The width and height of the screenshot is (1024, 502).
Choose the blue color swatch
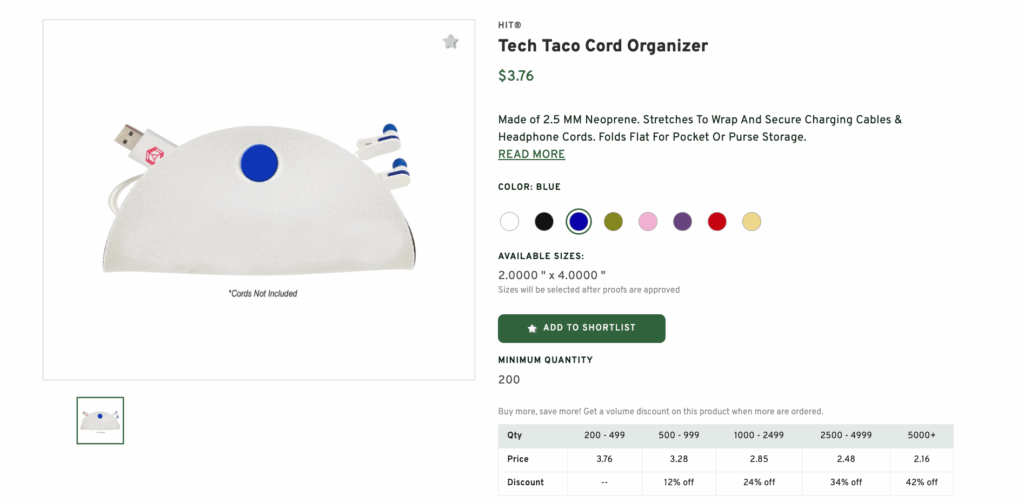(x=578, y=221)
